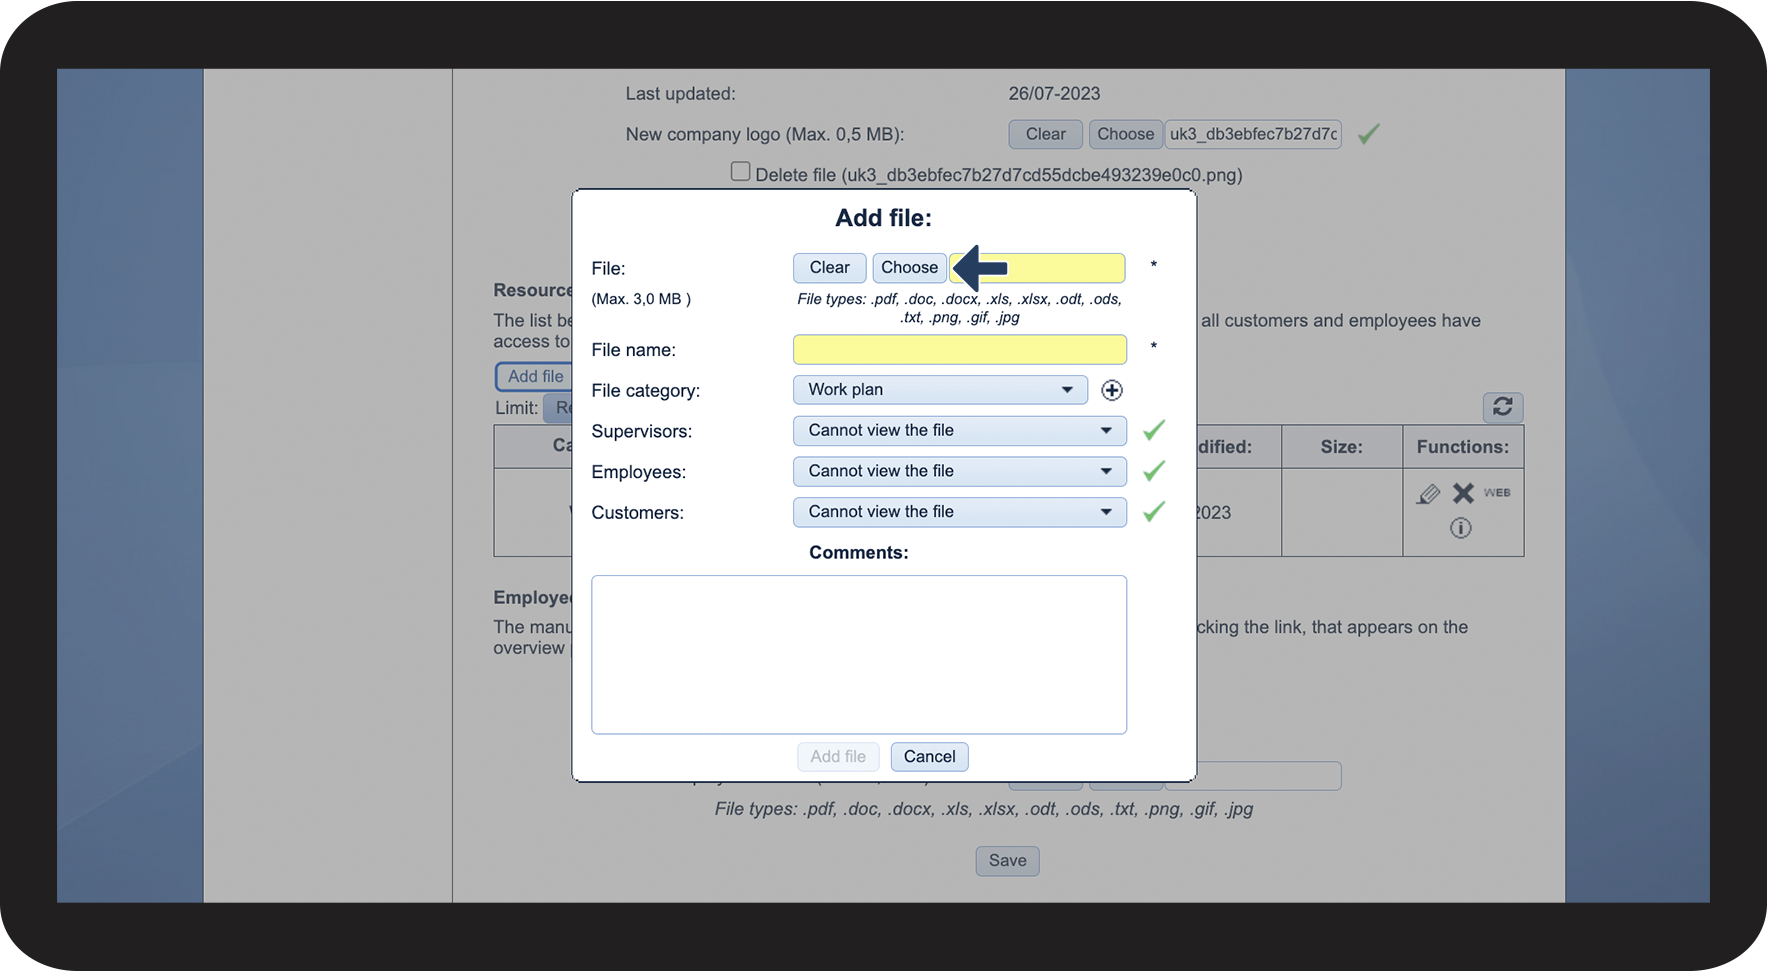Open the Employees permission dropdown

(x=959, y=471)
